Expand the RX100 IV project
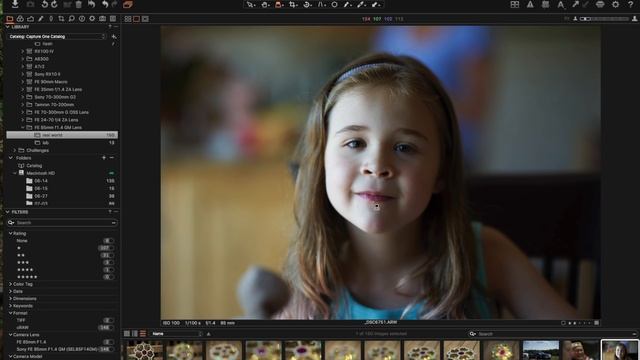The image size is (640, 360). [22, 51]
